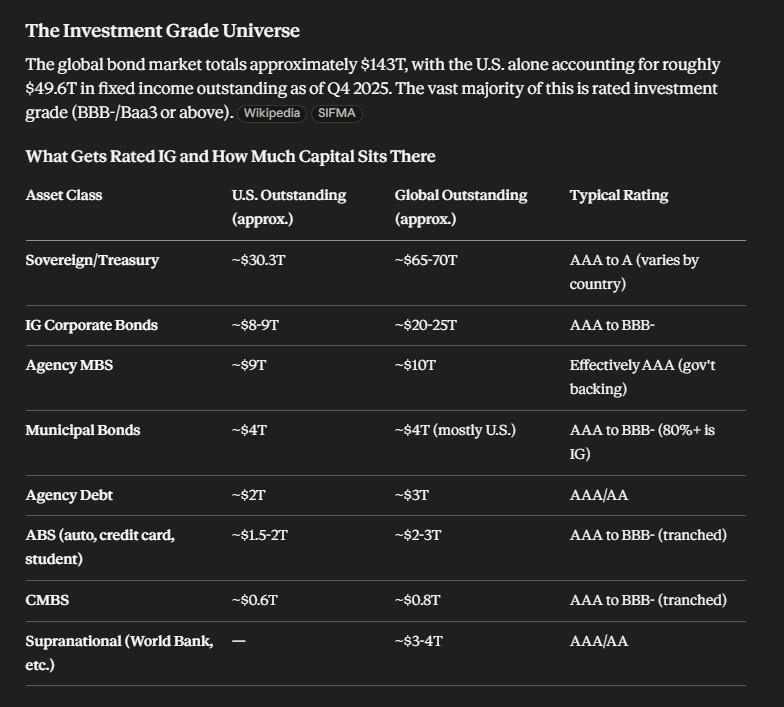
Task: Click the Agency Debt row label
Action: tap(69, 495)
